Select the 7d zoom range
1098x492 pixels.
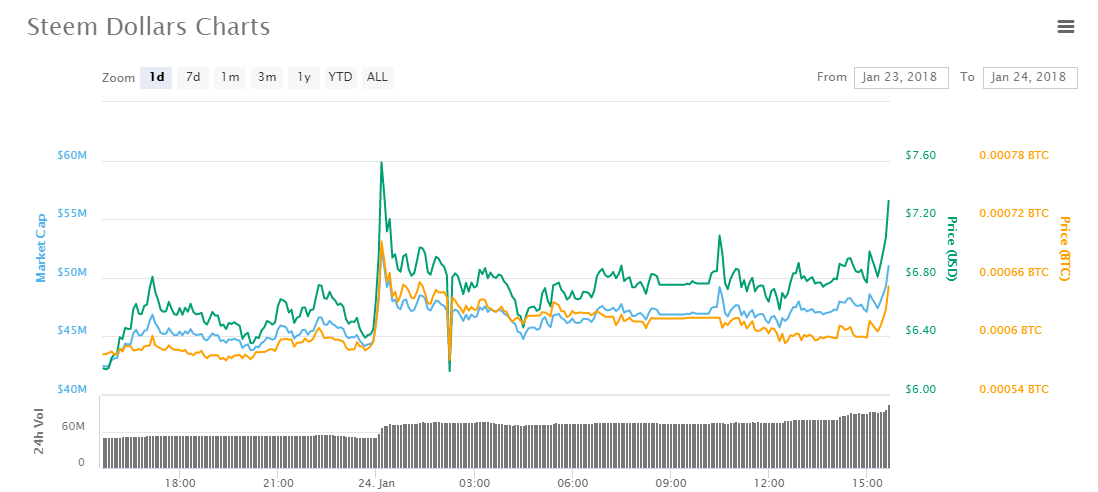click(193, 77)
